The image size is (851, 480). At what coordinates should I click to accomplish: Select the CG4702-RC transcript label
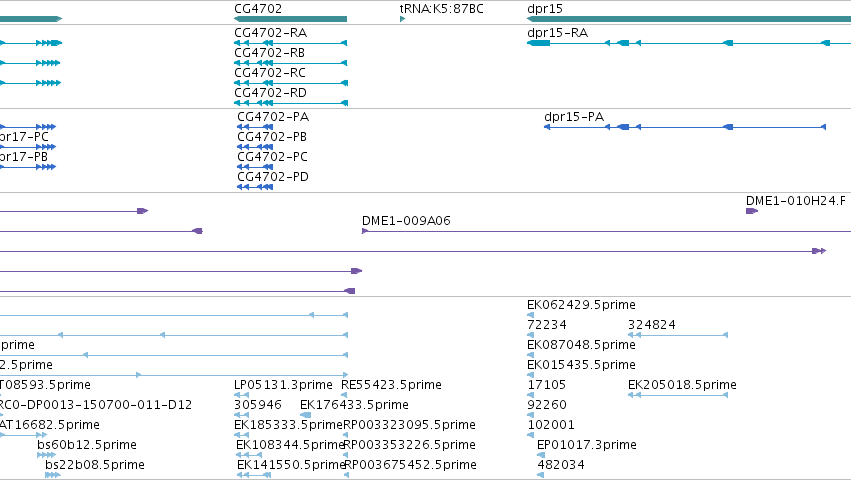point(270,73)
